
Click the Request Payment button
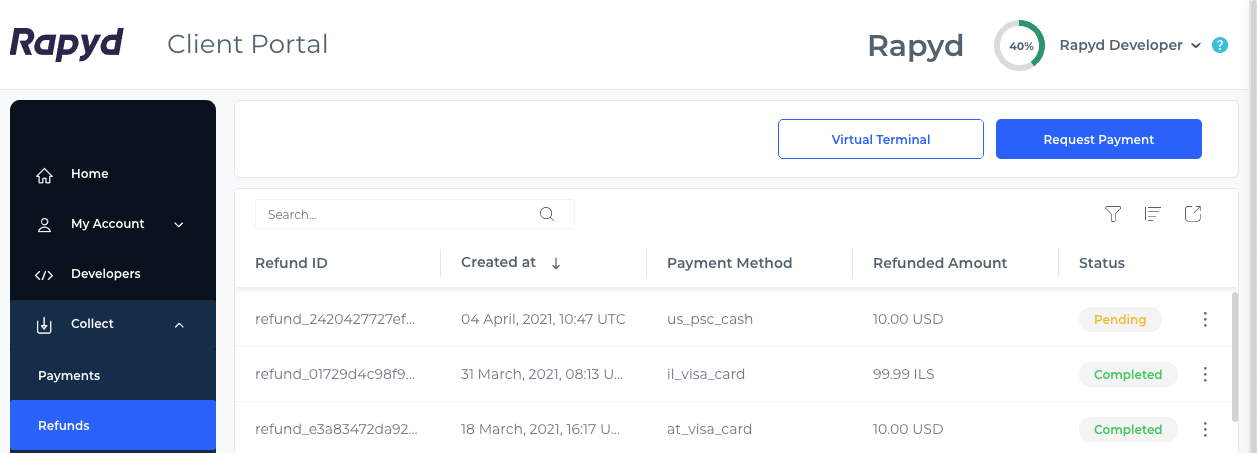(1099, 140)
